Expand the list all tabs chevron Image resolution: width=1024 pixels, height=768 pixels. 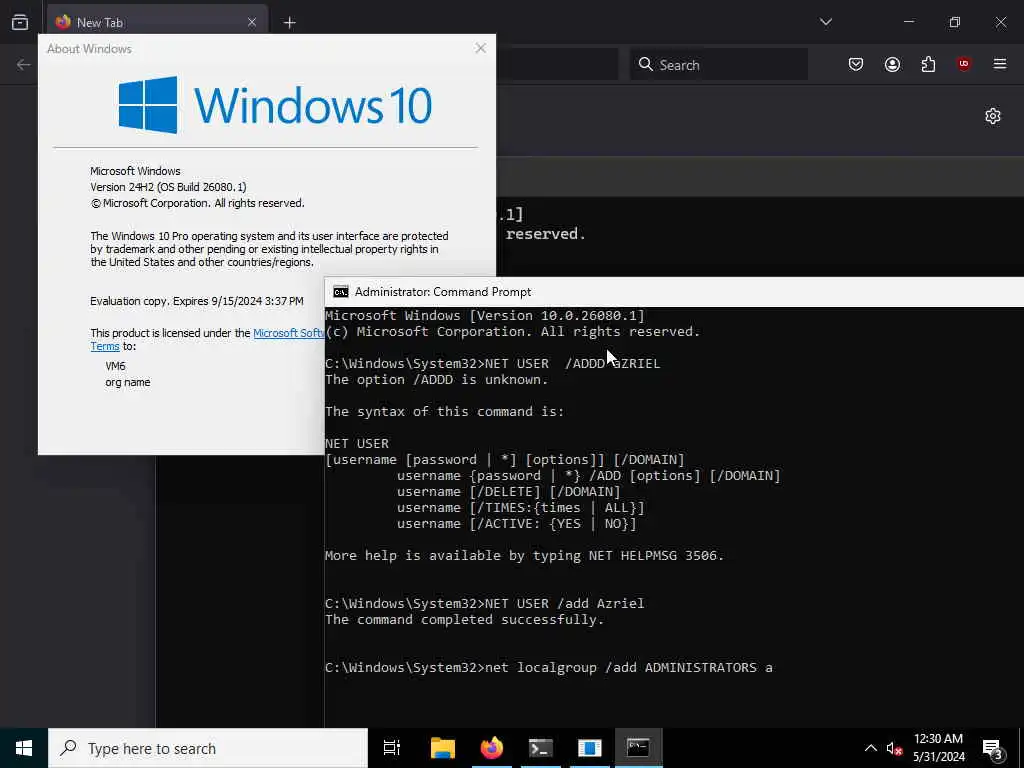click(x=825, y=22)
